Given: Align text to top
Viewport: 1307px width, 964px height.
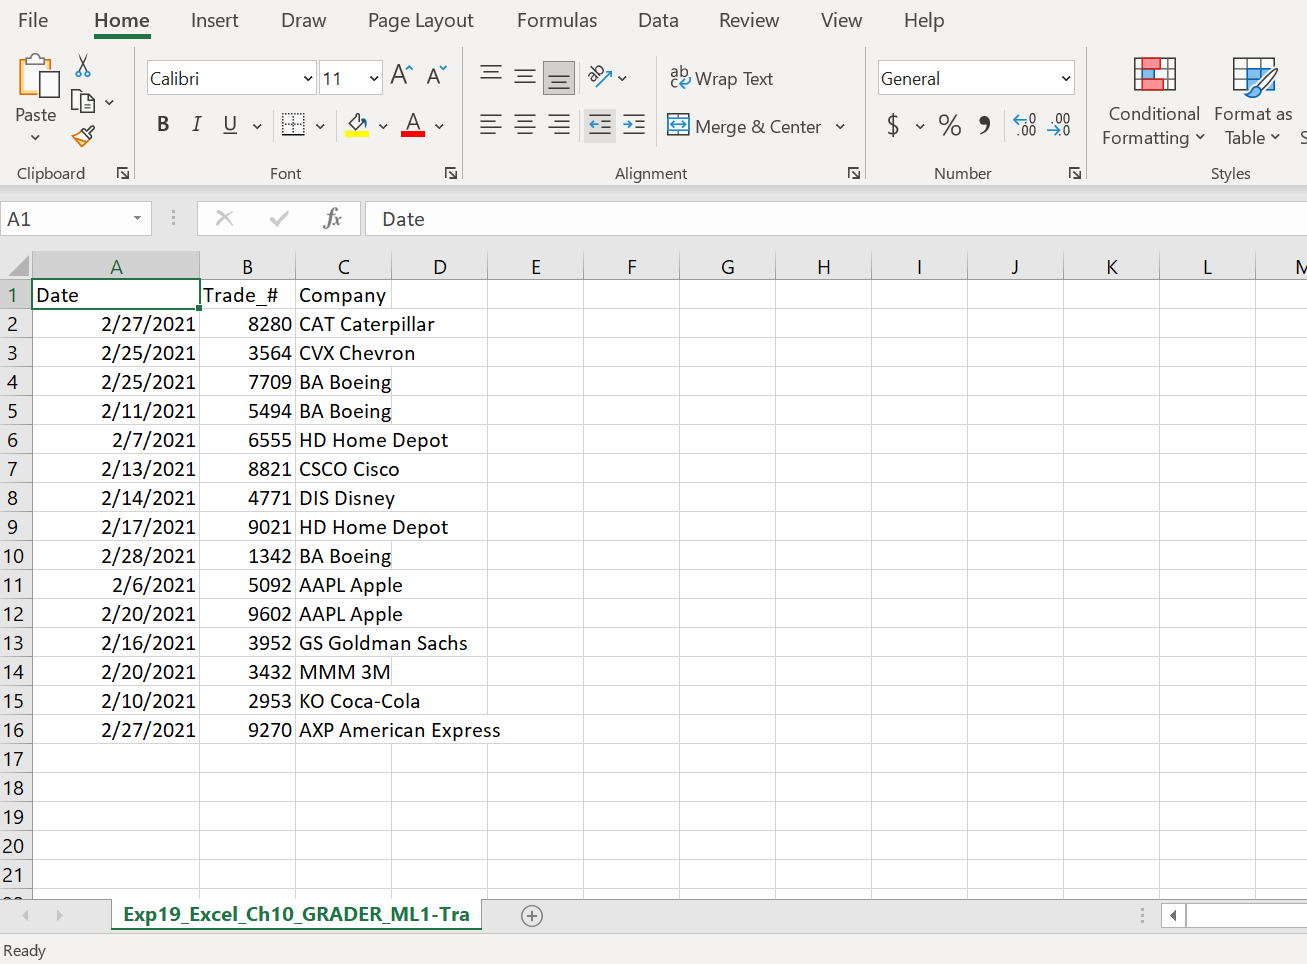Looking at the screenshot, I should click(x=490, y=75).
